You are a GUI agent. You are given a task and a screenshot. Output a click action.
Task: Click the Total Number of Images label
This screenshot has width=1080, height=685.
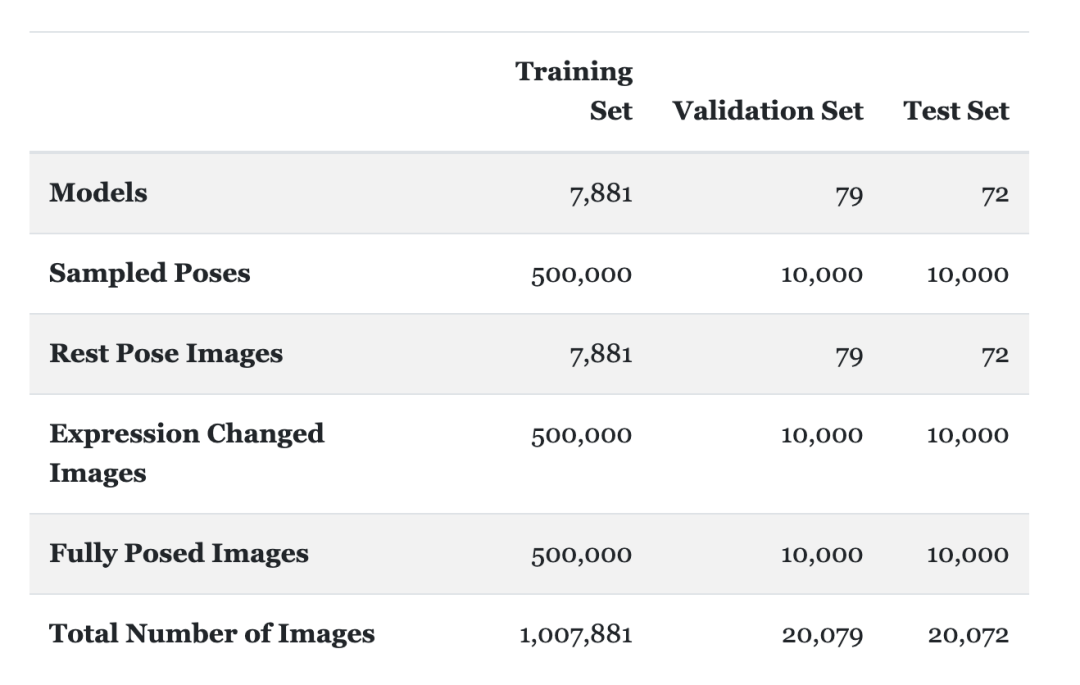point(212,634)
